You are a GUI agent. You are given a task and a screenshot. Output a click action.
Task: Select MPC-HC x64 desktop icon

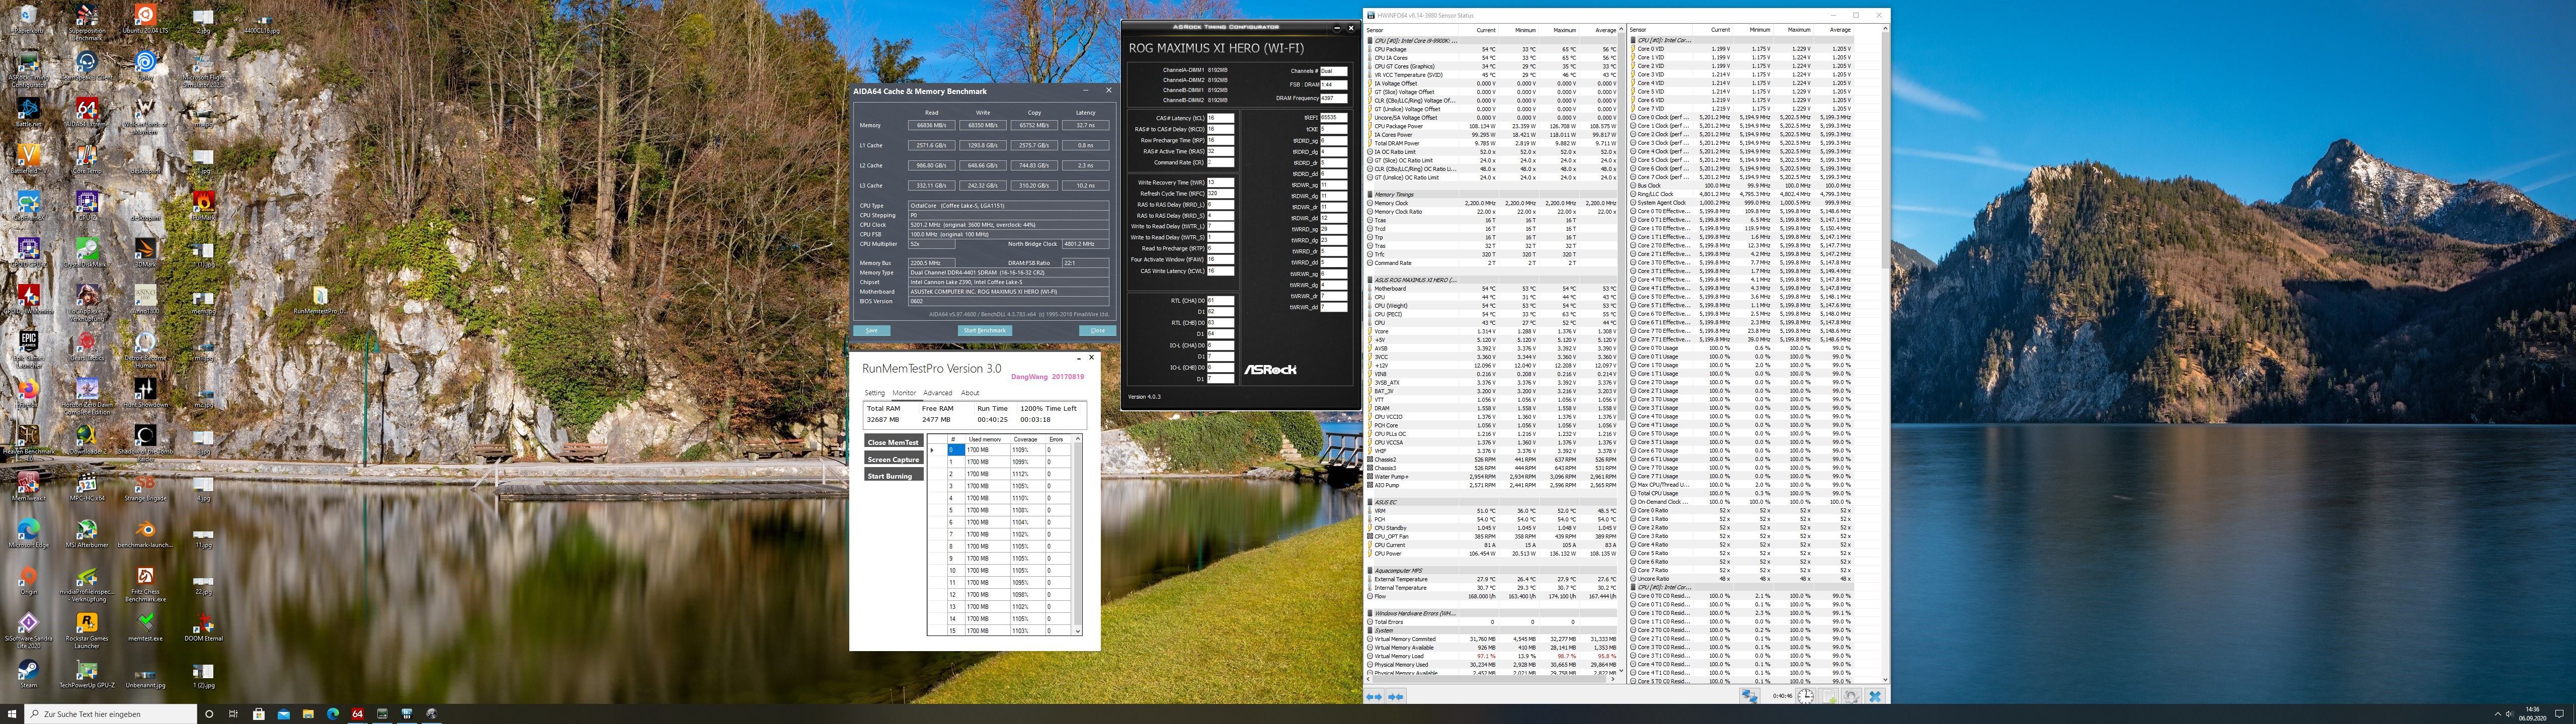pyautogui.click(x=86, y=486)
